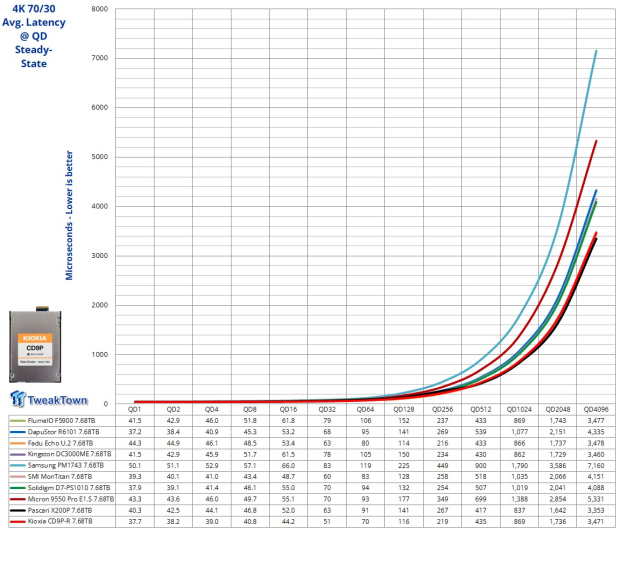Click FlumeIO F5900 QD64 value '106'
The width and height of the screenshot is (620, 568).
click(x=365, y=420)
